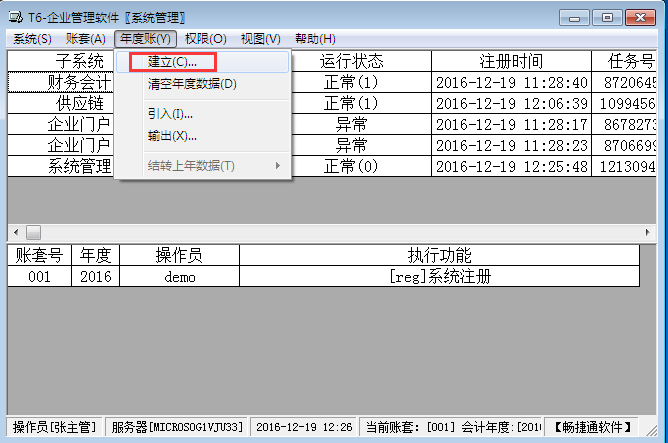668x443 pixels.
Task: Select the 系统管理 subsystem row
Action: 80,166
